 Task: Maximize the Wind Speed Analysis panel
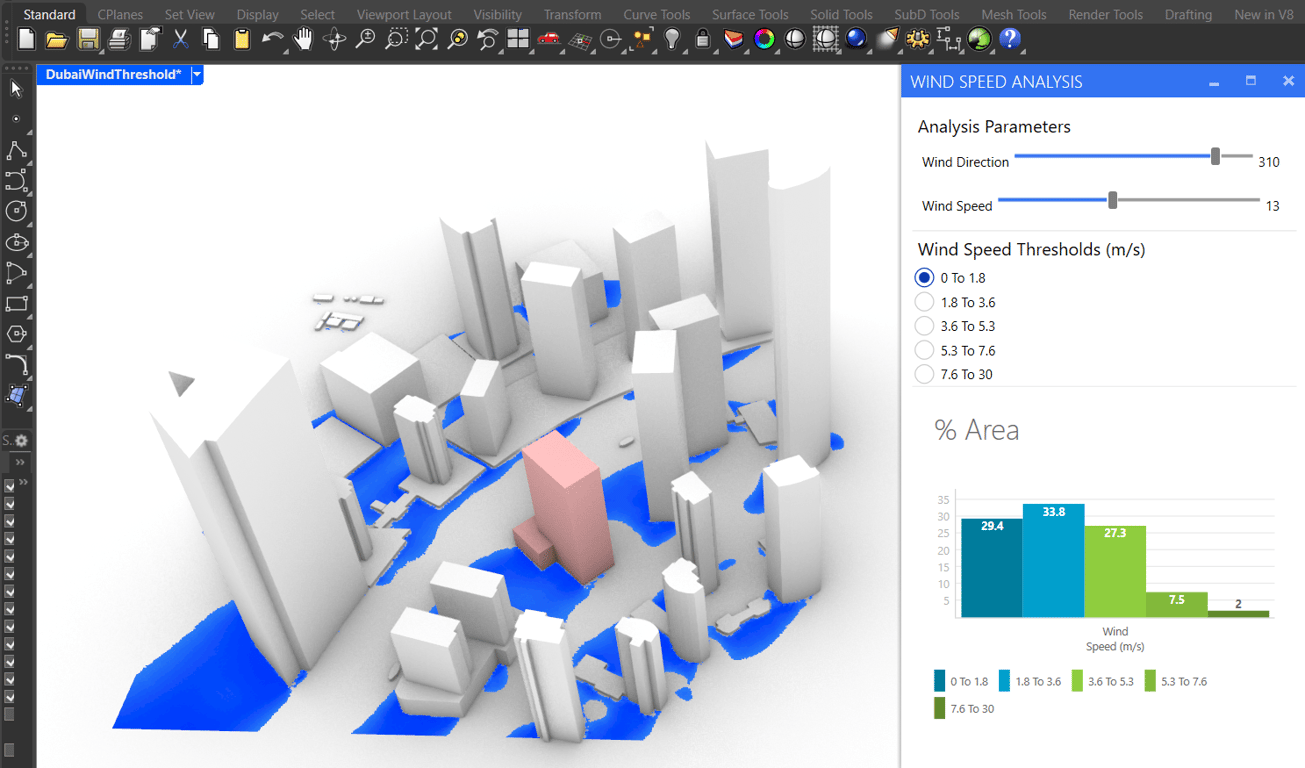click(1250, 81)
